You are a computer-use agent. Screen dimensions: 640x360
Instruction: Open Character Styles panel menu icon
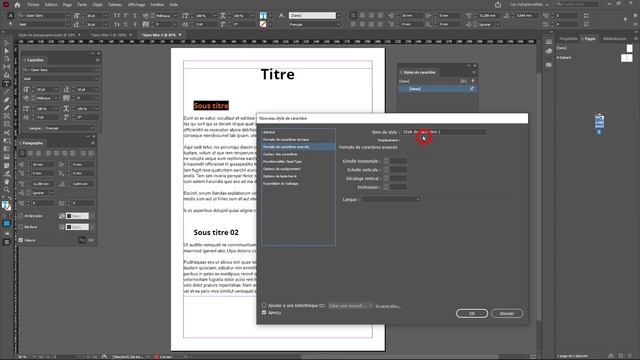(474, 72)
